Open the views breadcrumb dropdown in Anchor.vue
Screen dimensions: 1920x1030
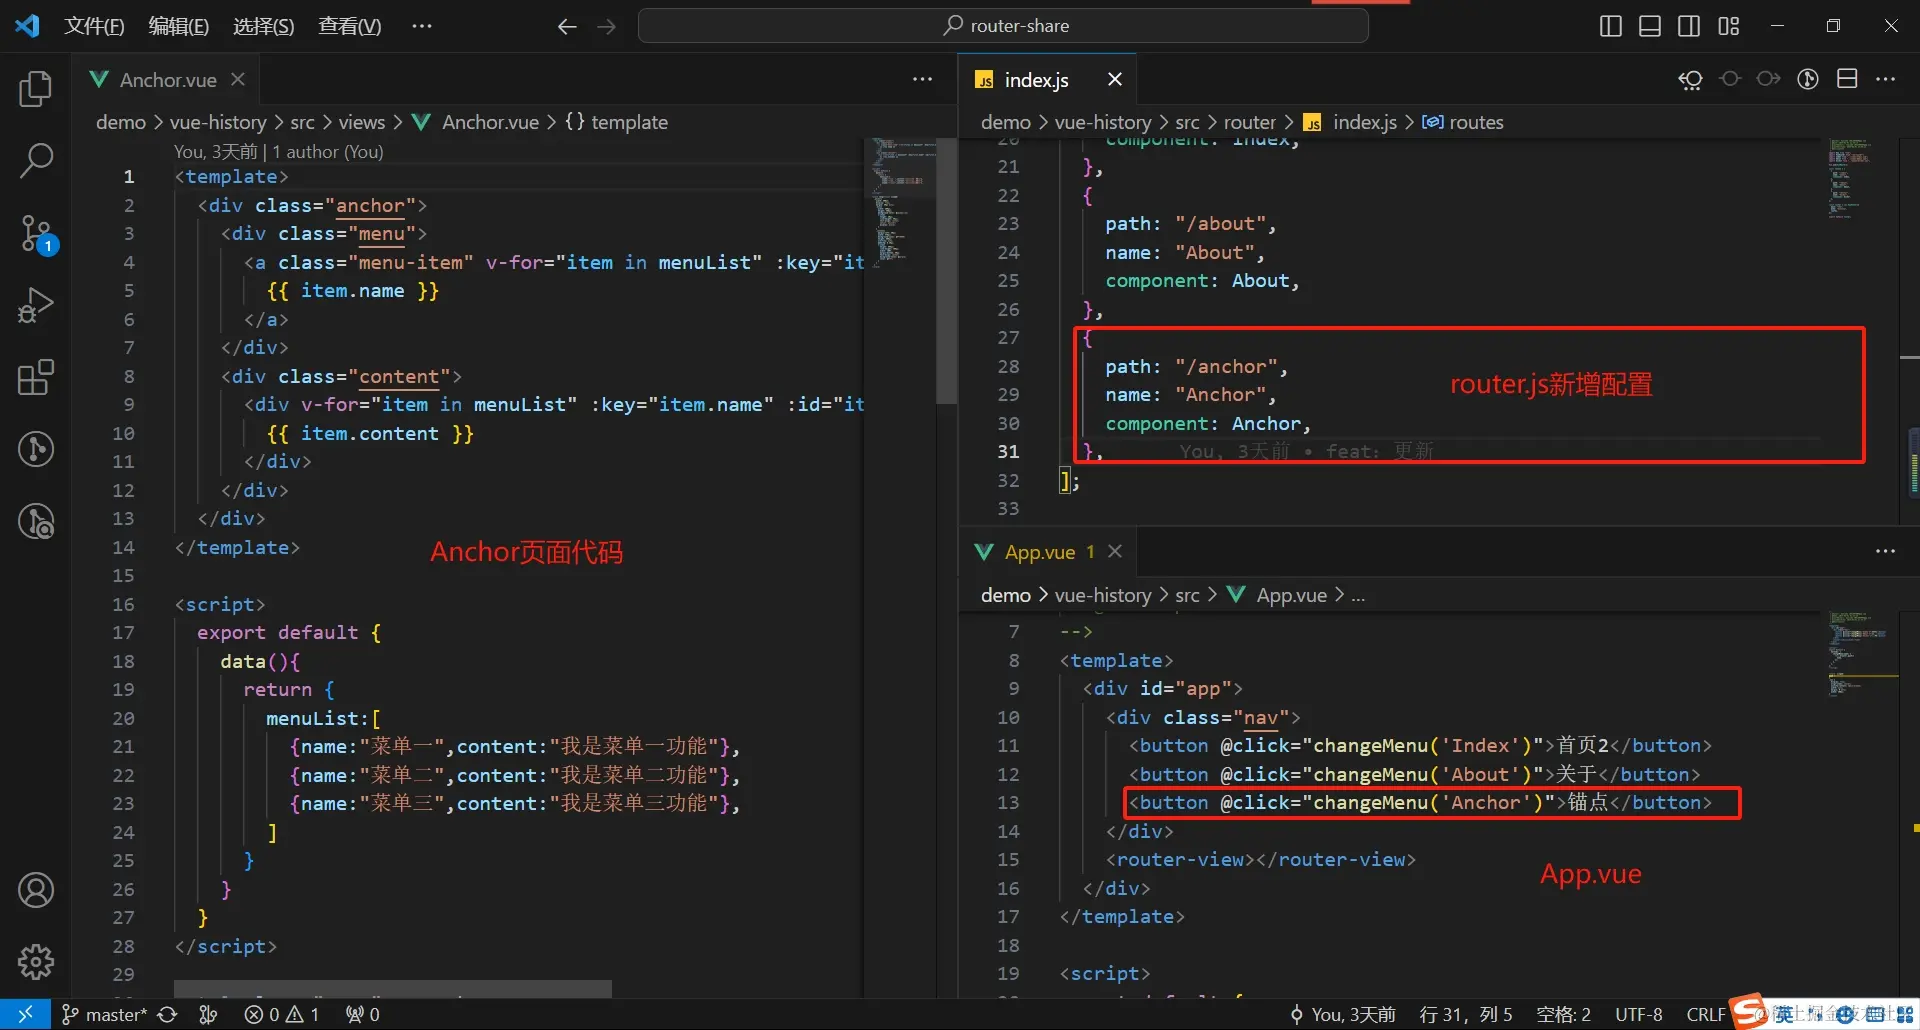click(x=361, y=122)
